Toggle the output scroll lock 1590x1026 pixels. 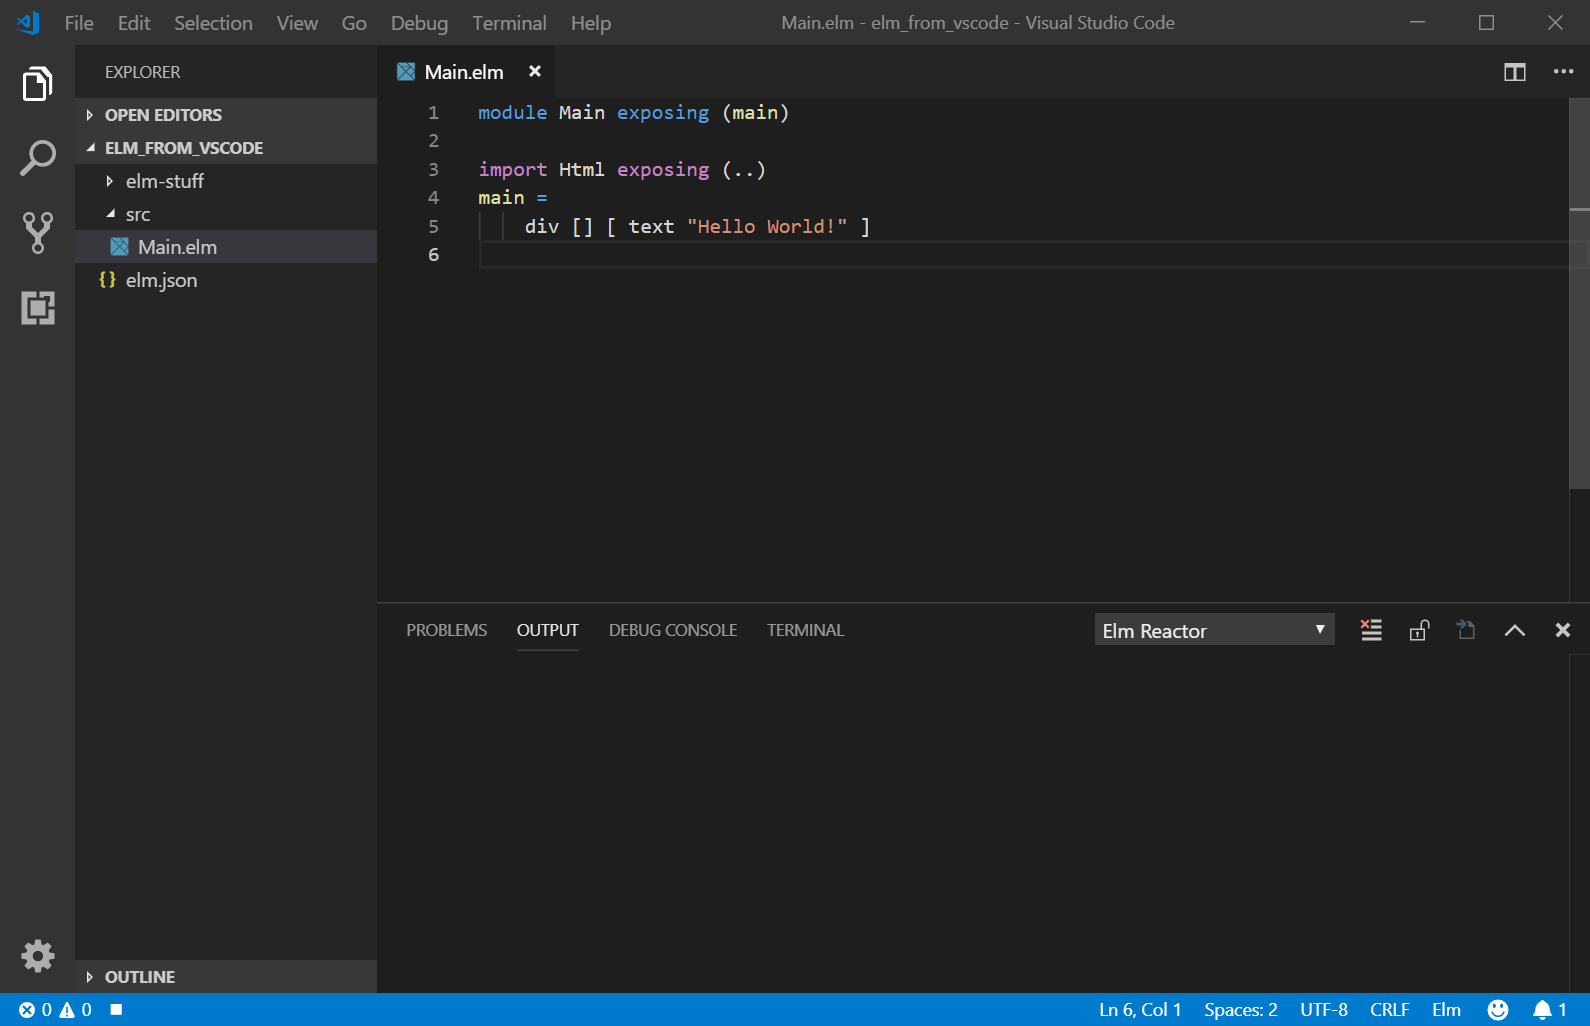1418,630
